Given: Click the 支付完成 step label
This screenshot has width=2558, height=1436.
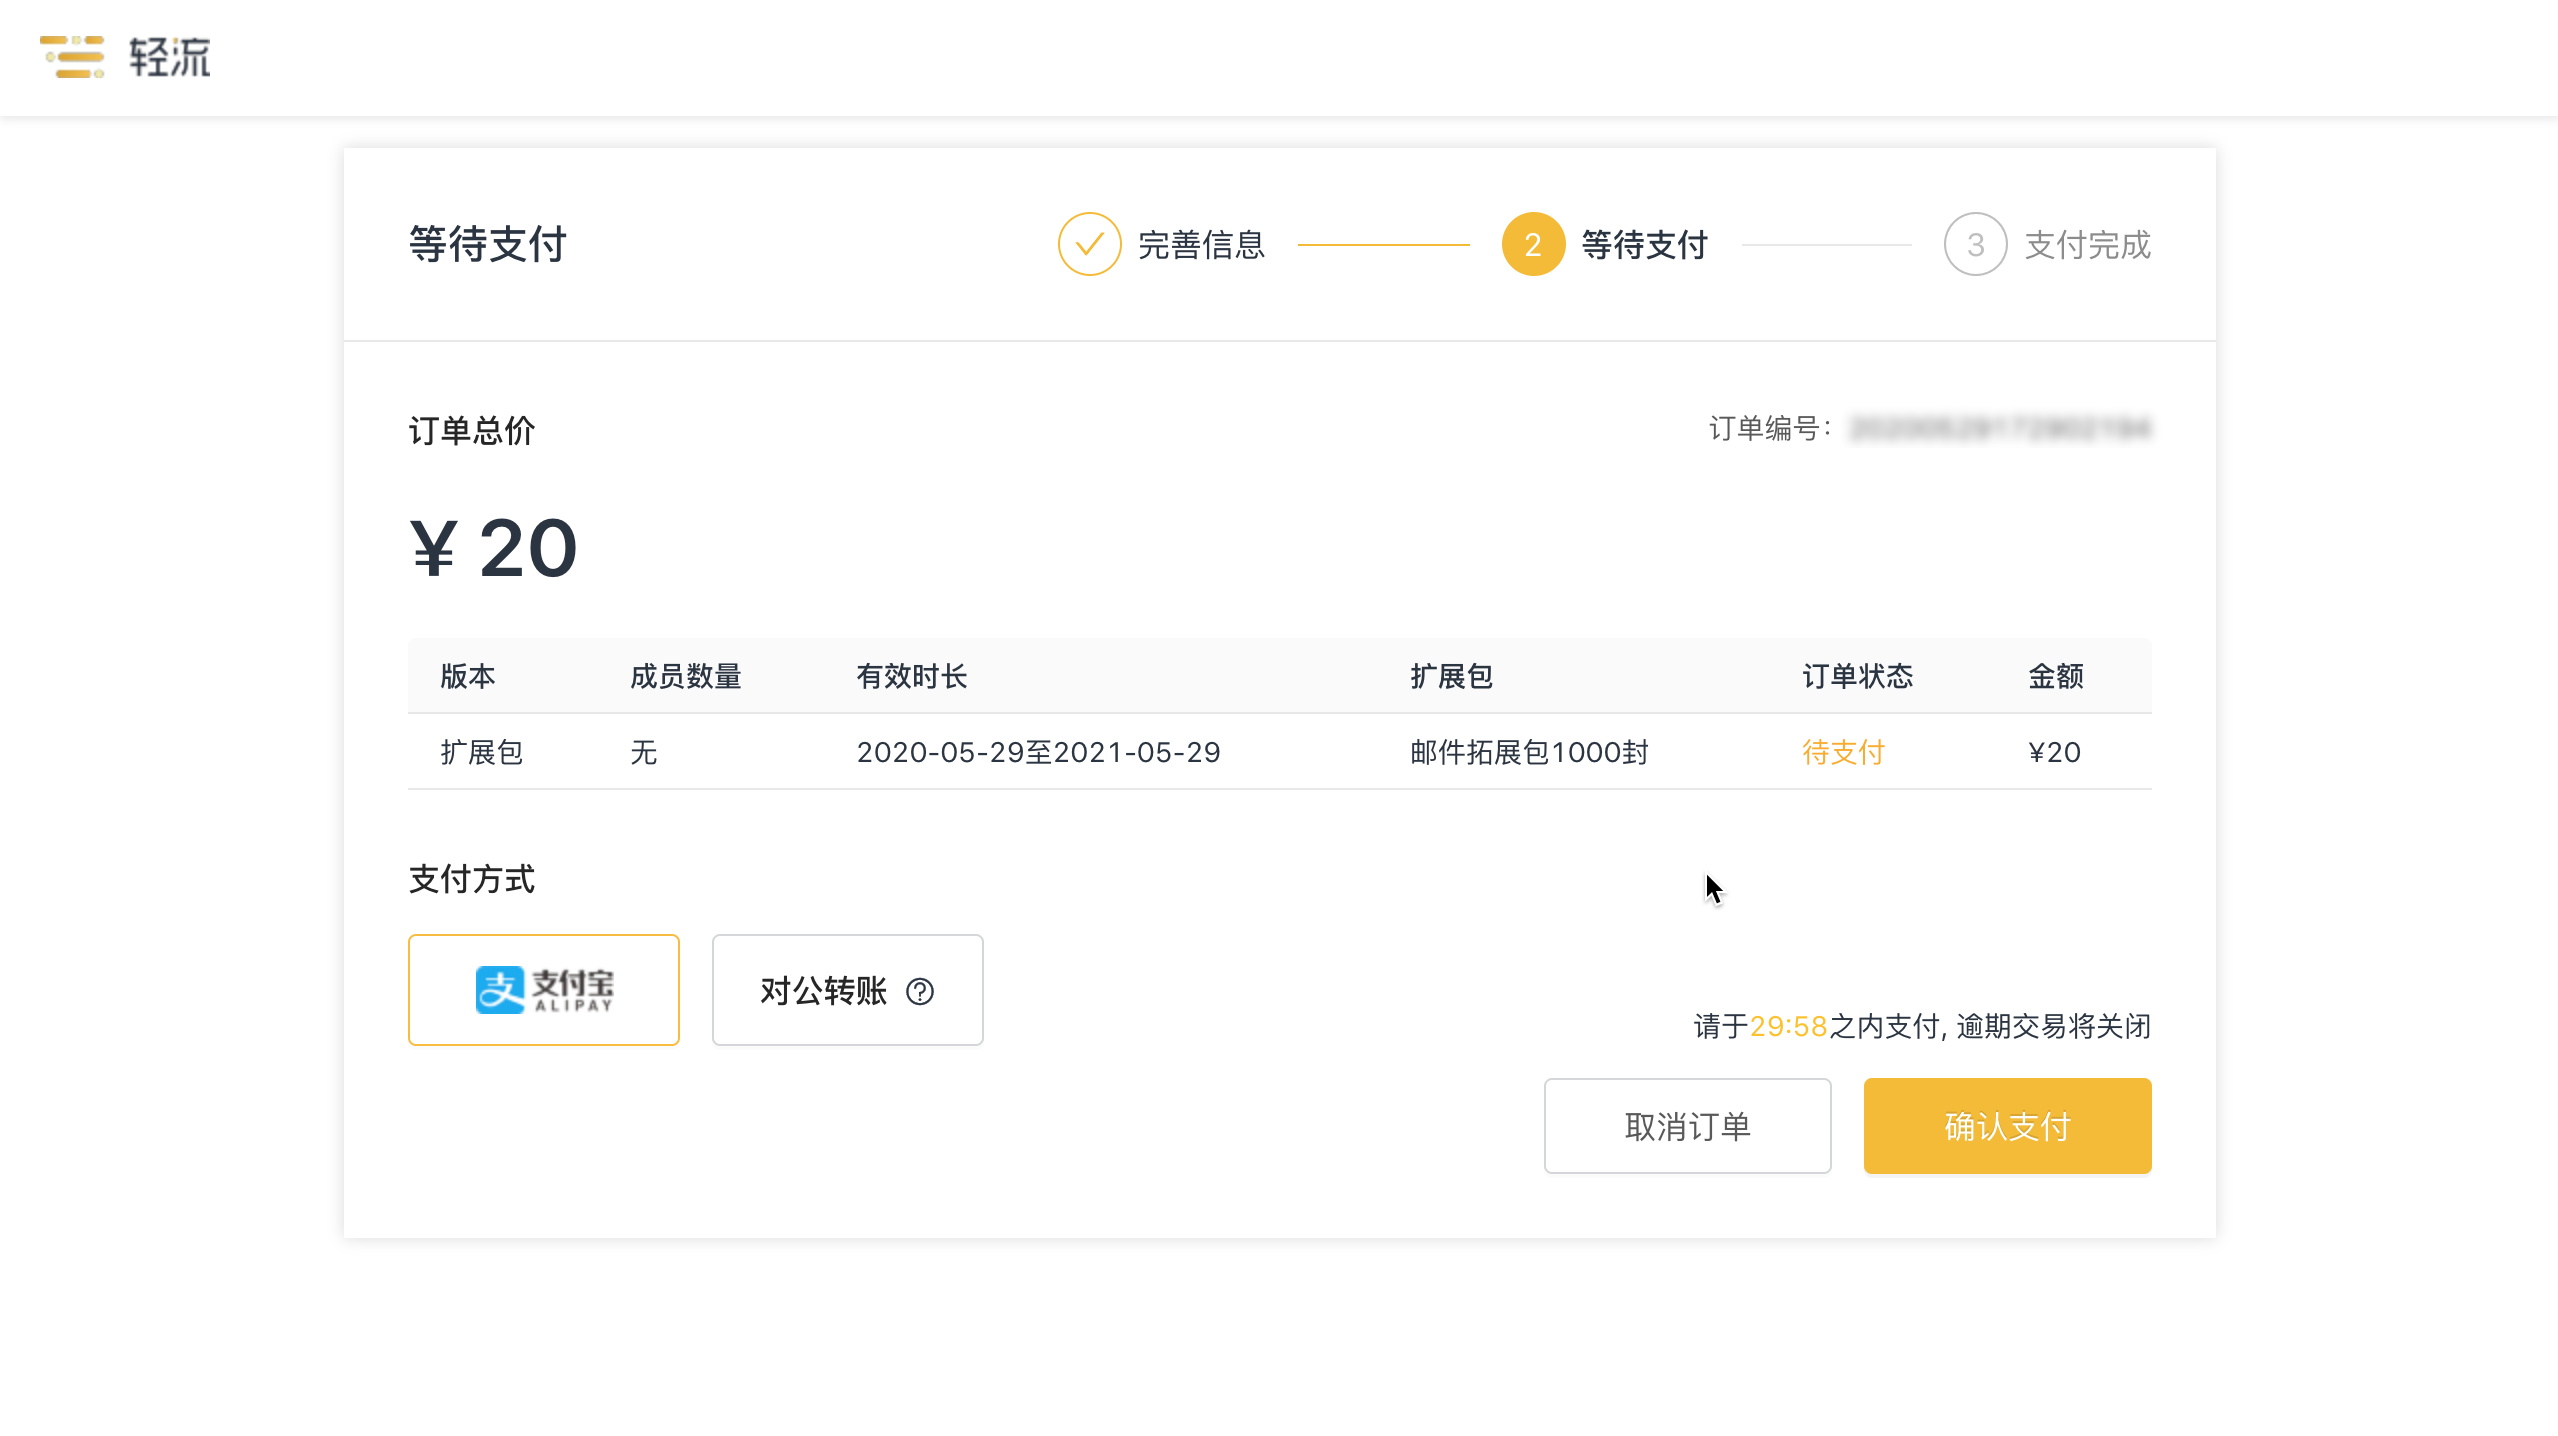Looking at the screenshot, I should pyautogui.click(x=2088, y=245).
